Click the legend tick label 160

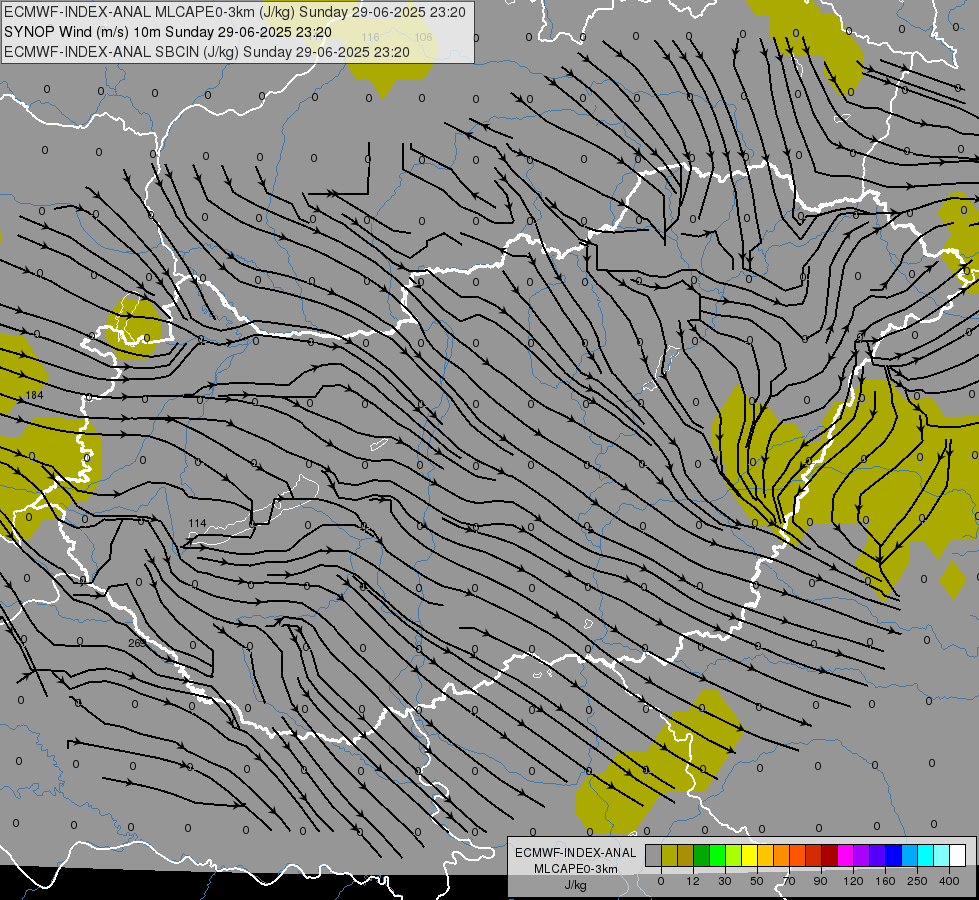[885, 881]
